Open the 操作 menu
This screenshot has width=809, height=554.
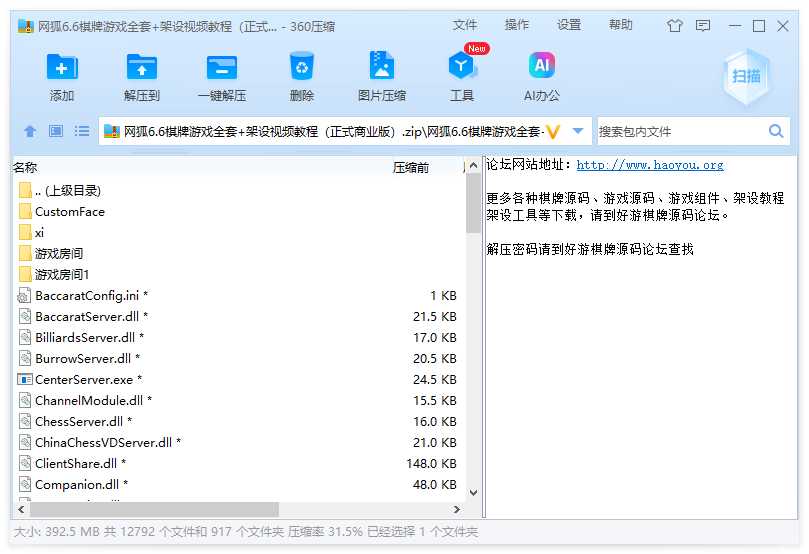coord(516,25)
